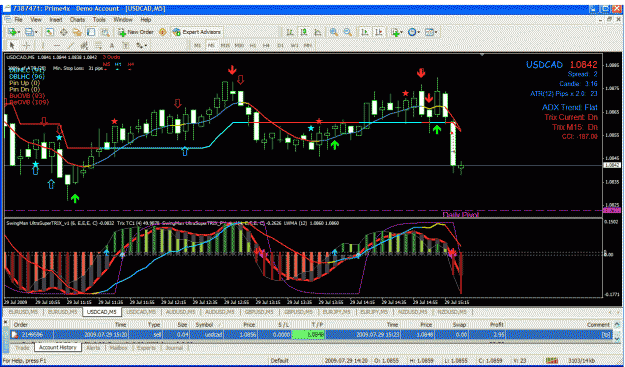Select the Arrows drawing tool
625x367 pixels.
point(139,45)
